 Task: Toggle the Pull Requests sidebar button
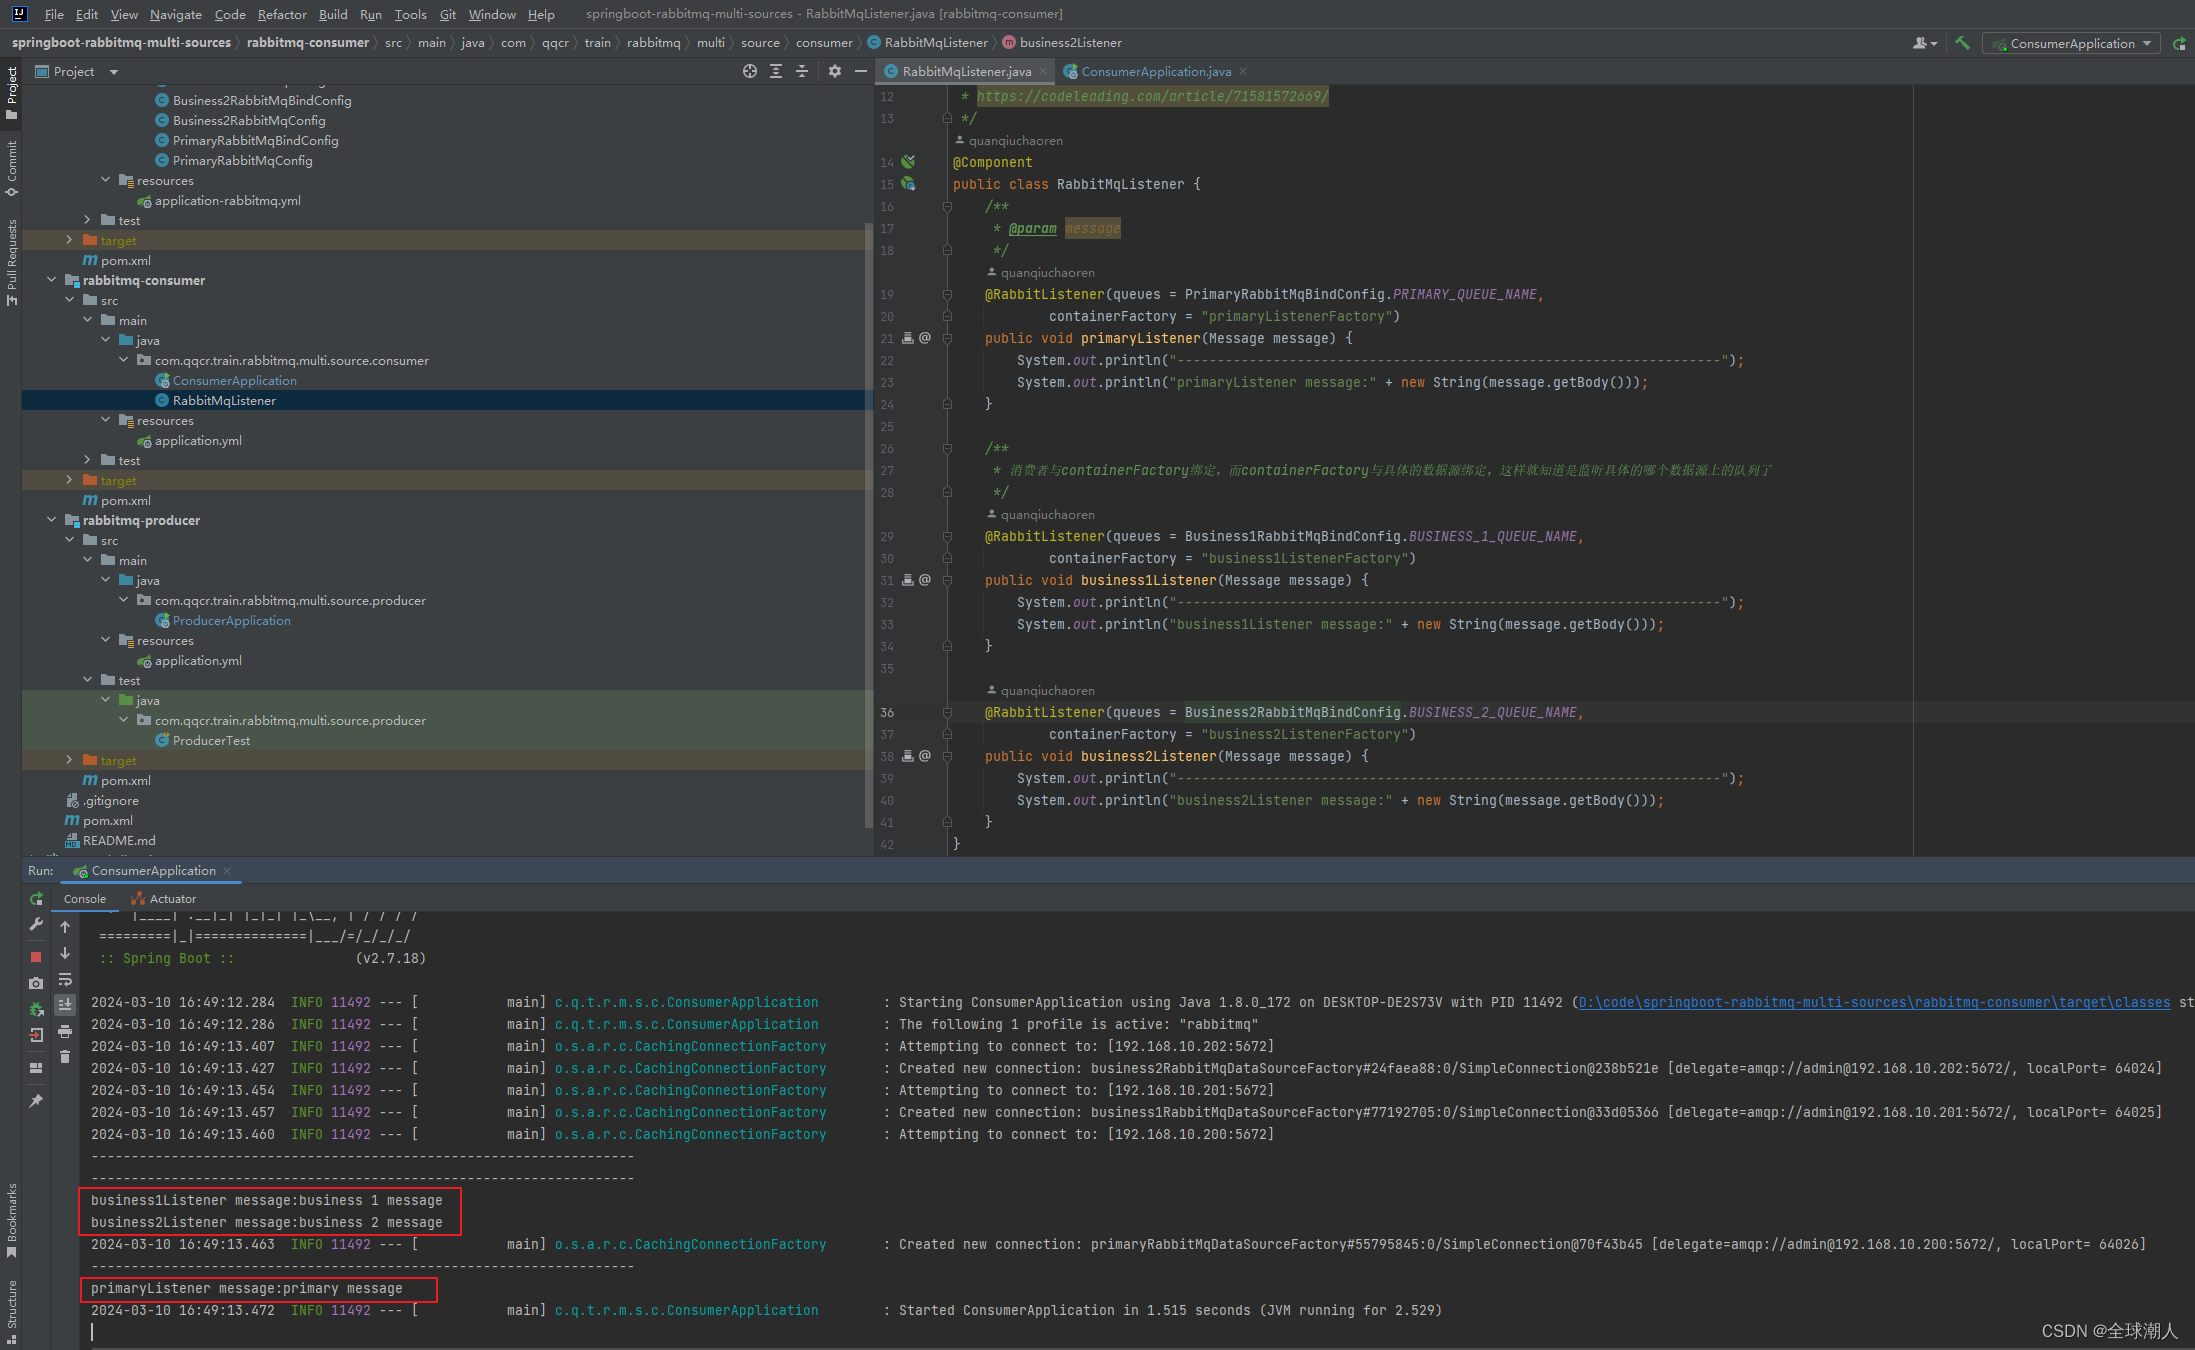[x=11, y=262]
